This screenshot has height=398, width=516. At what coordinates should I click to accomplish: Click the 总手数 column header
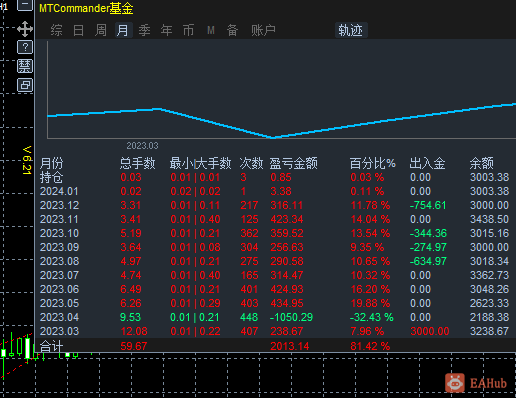point(138,163)
